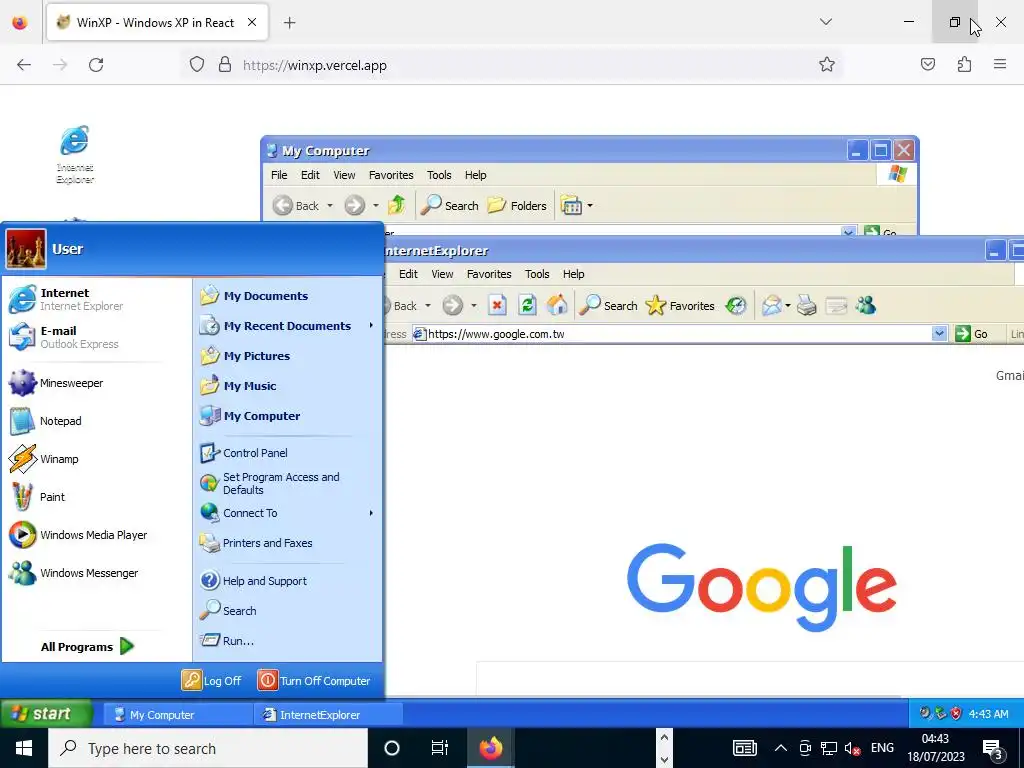Open Windows Task View
The height and width of the screenshot is (768, 1024).
point(440,748)
